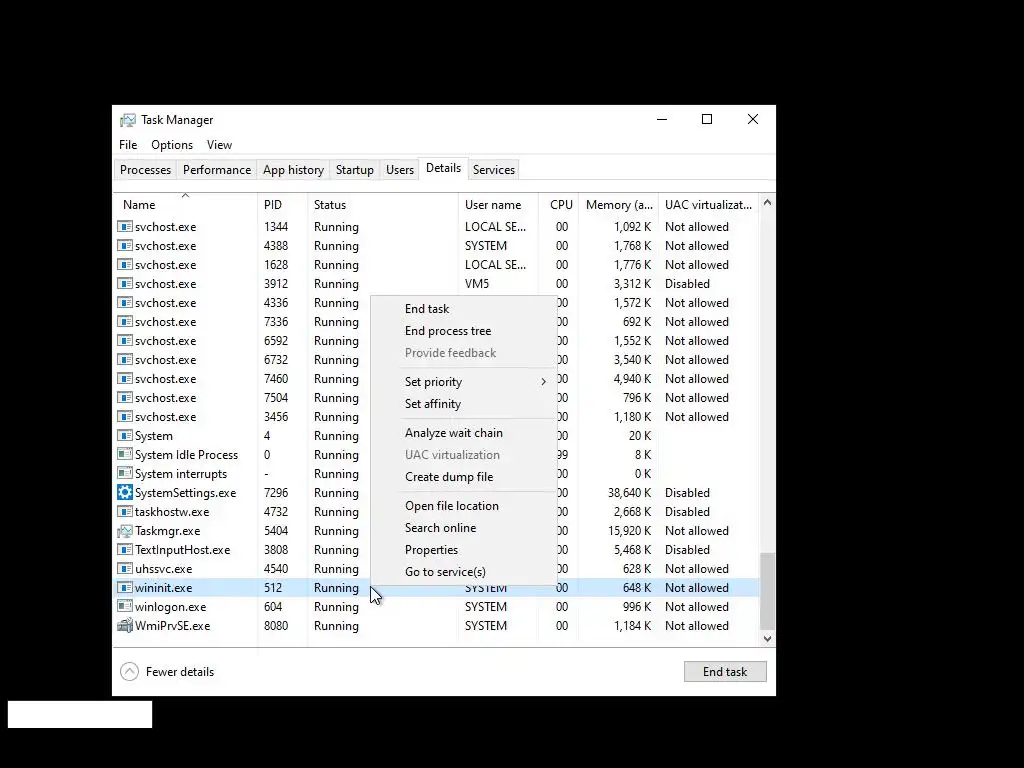Select the Taskmgr.exe row name
The width and height of the screenshot is (1024, 768).
pyautogui.click(x=167, y=531)
